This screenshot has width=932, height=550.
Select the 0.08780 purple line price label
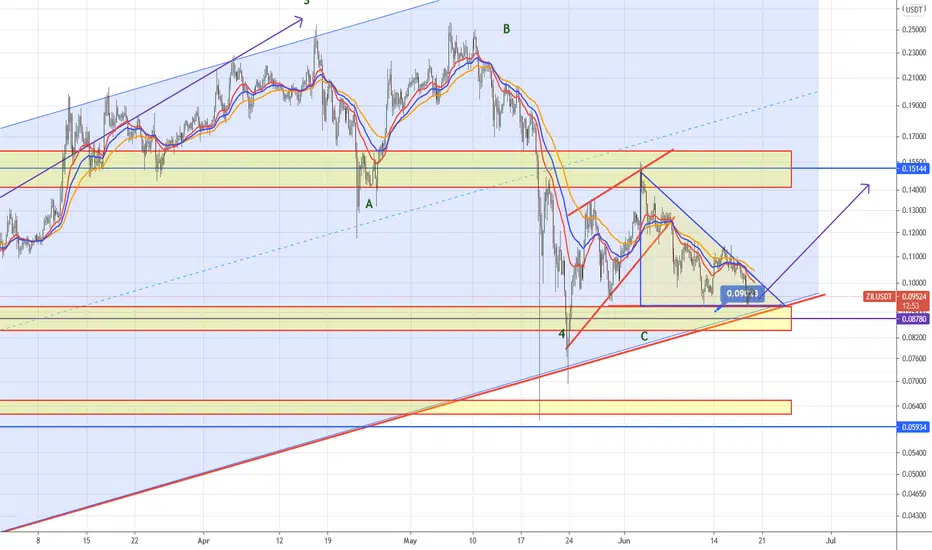click(x=914, y=319)
